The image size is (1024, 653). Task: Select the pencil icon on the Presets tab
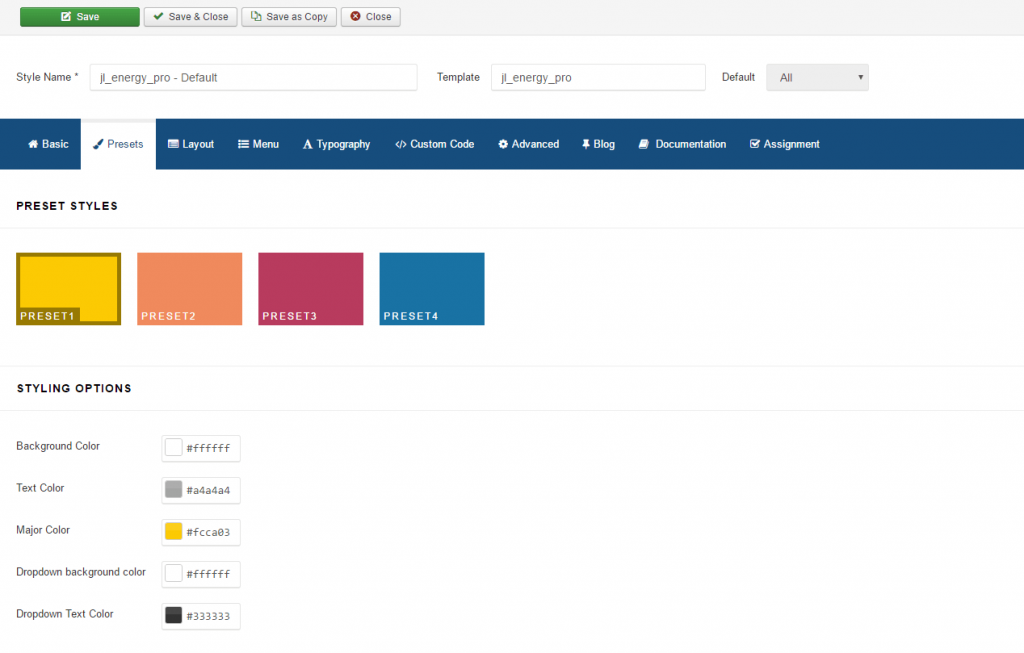[x=99, y=143]
